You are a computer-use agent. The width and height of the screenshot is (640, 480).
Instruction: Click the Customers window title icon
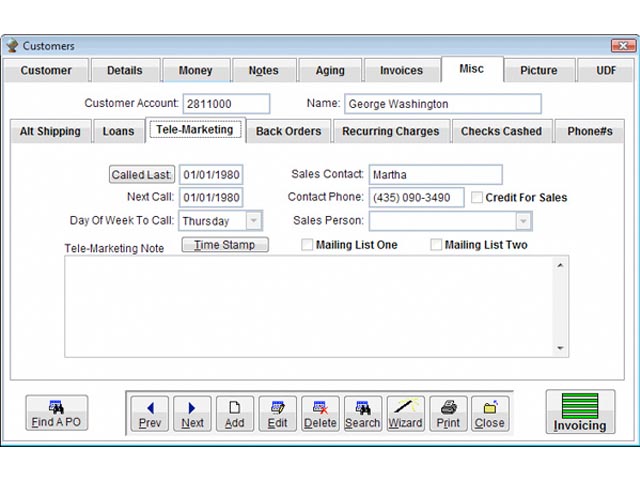[12, 45]
